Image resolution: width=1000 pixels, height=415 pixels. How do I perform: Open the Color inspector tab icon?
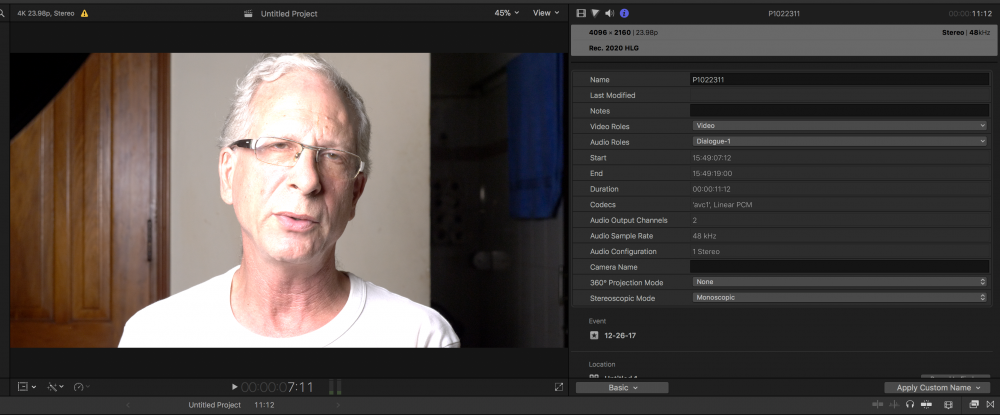[x=595, y=13]
